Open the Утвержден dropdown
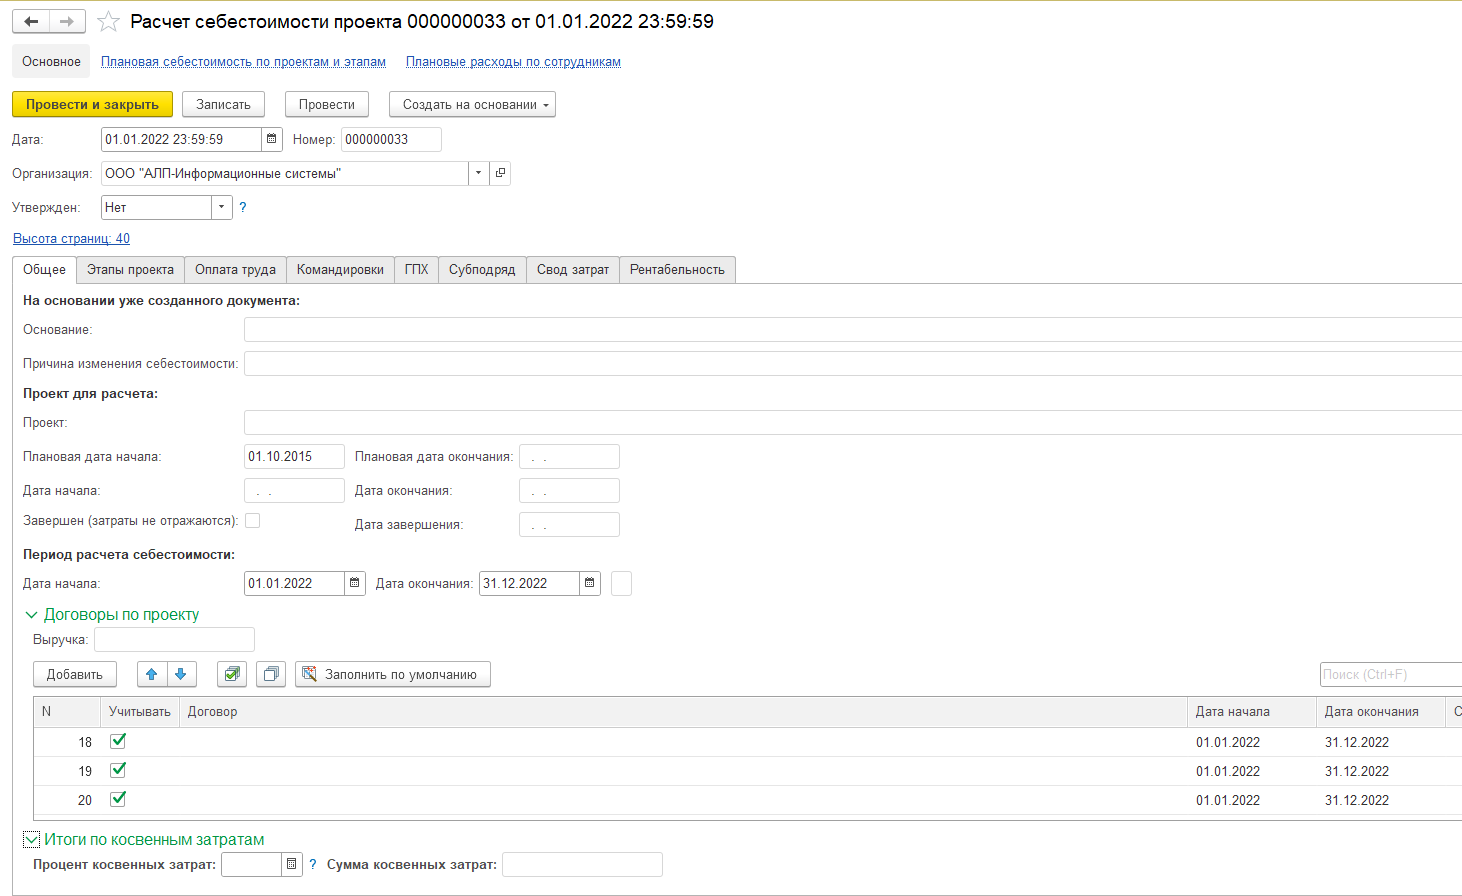Screen dimensions: 1462x896 tap(222, 207)
